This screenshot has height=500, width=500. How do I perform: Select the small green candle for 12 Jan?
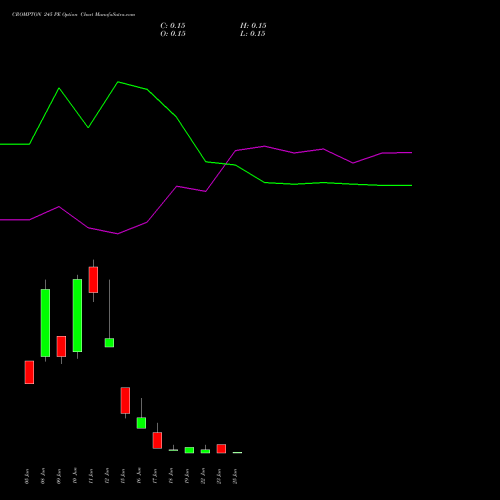coord(109,343)
